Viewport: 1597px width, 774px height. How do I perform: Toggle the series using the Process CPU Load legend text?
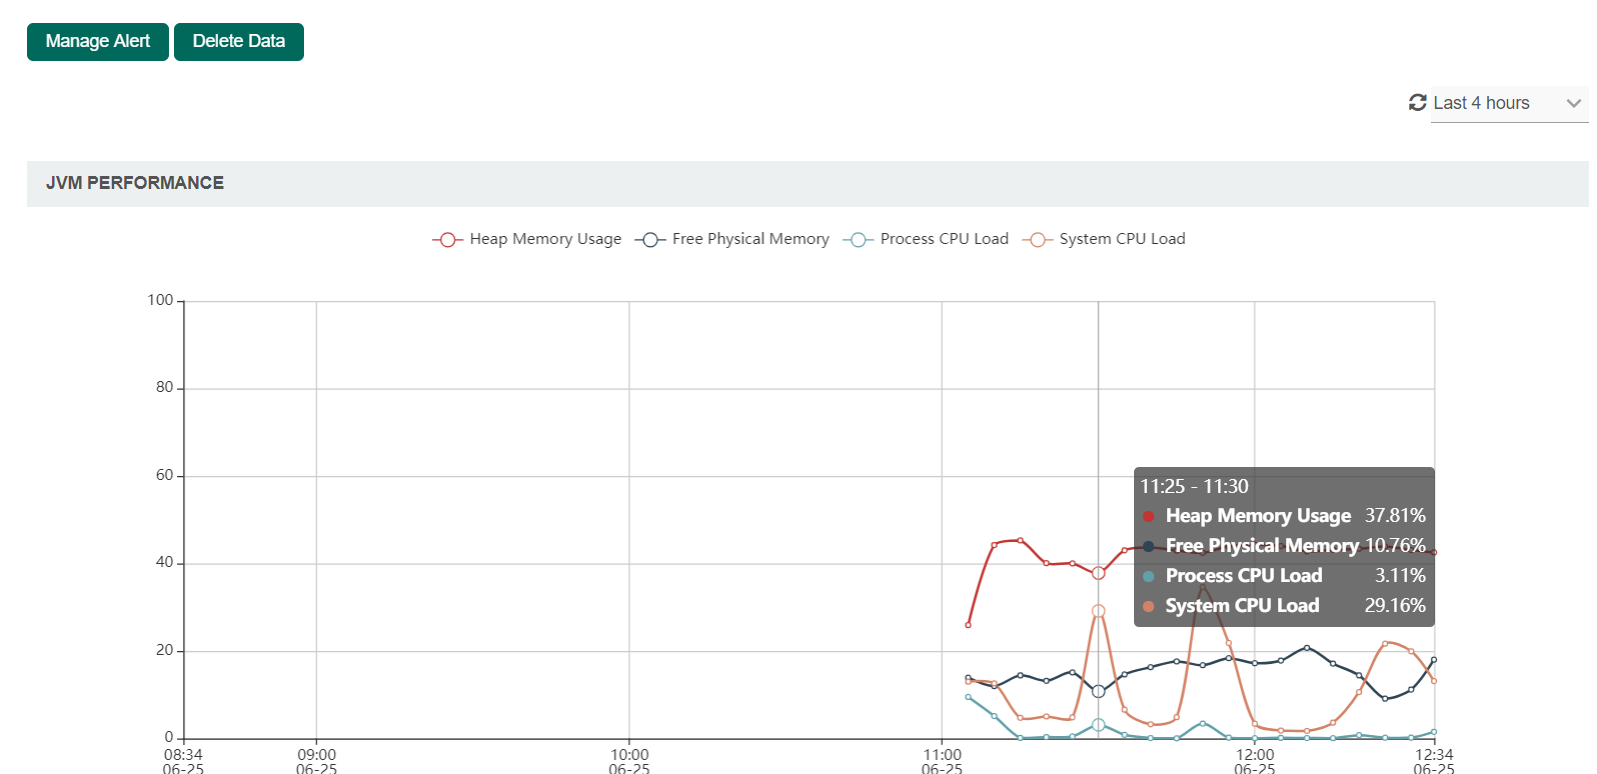coord(944,239)
